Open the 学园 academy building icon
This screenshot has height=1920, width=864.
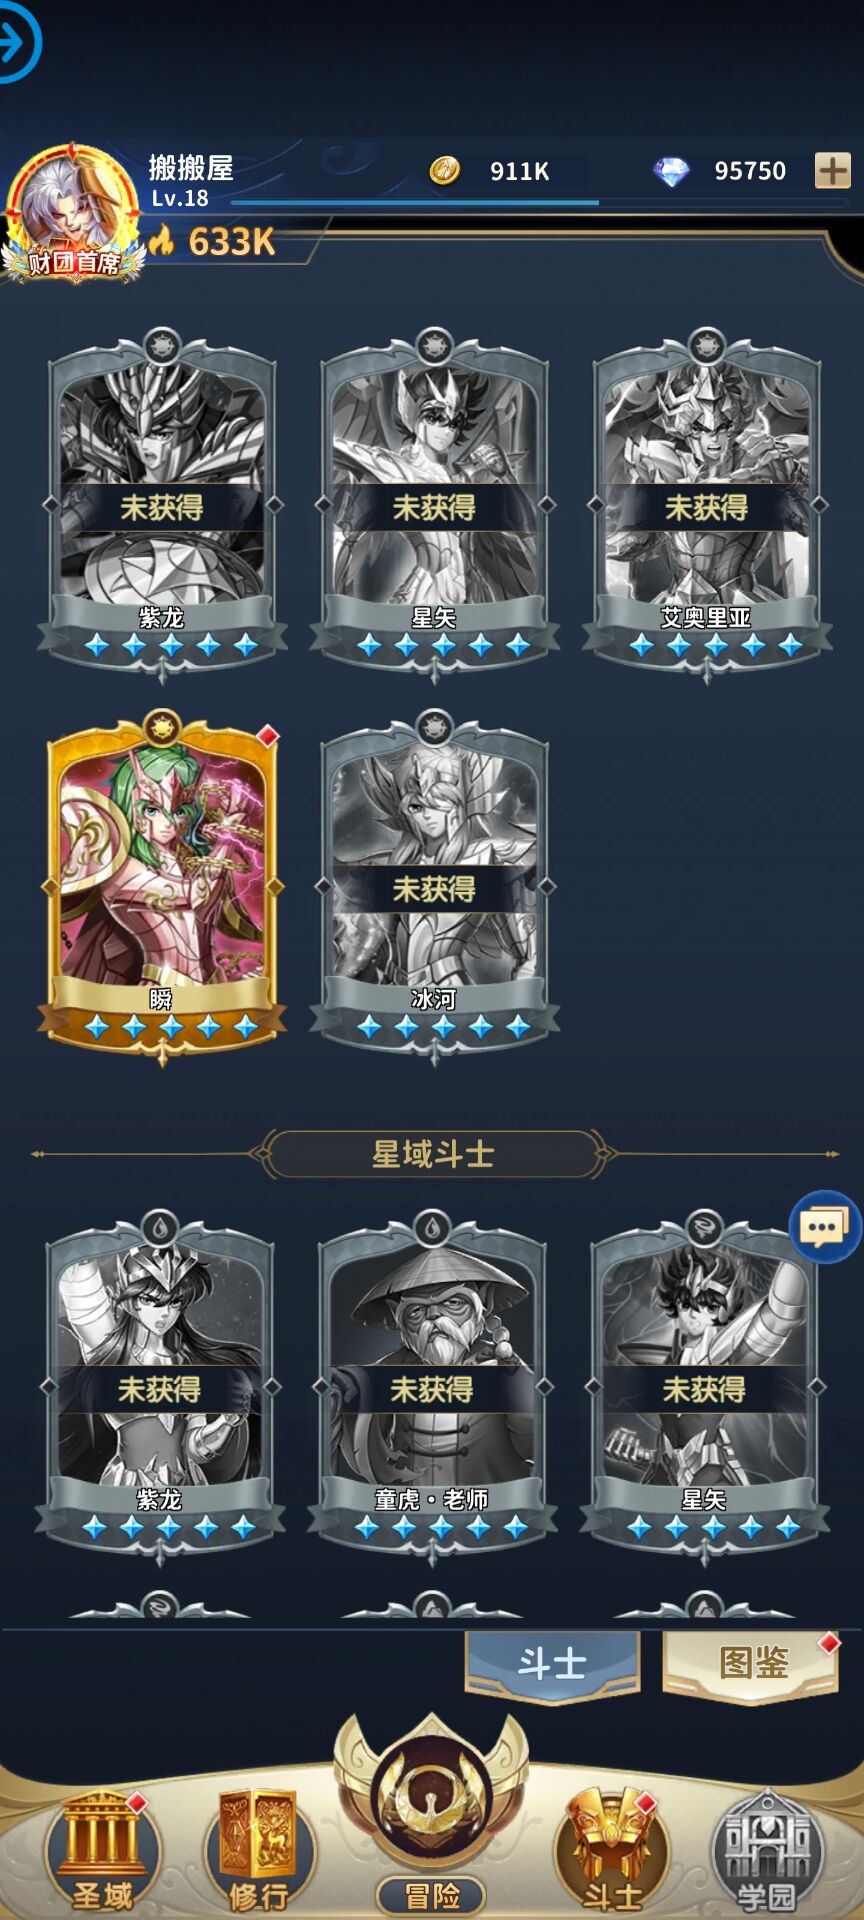click(766, 1852)
